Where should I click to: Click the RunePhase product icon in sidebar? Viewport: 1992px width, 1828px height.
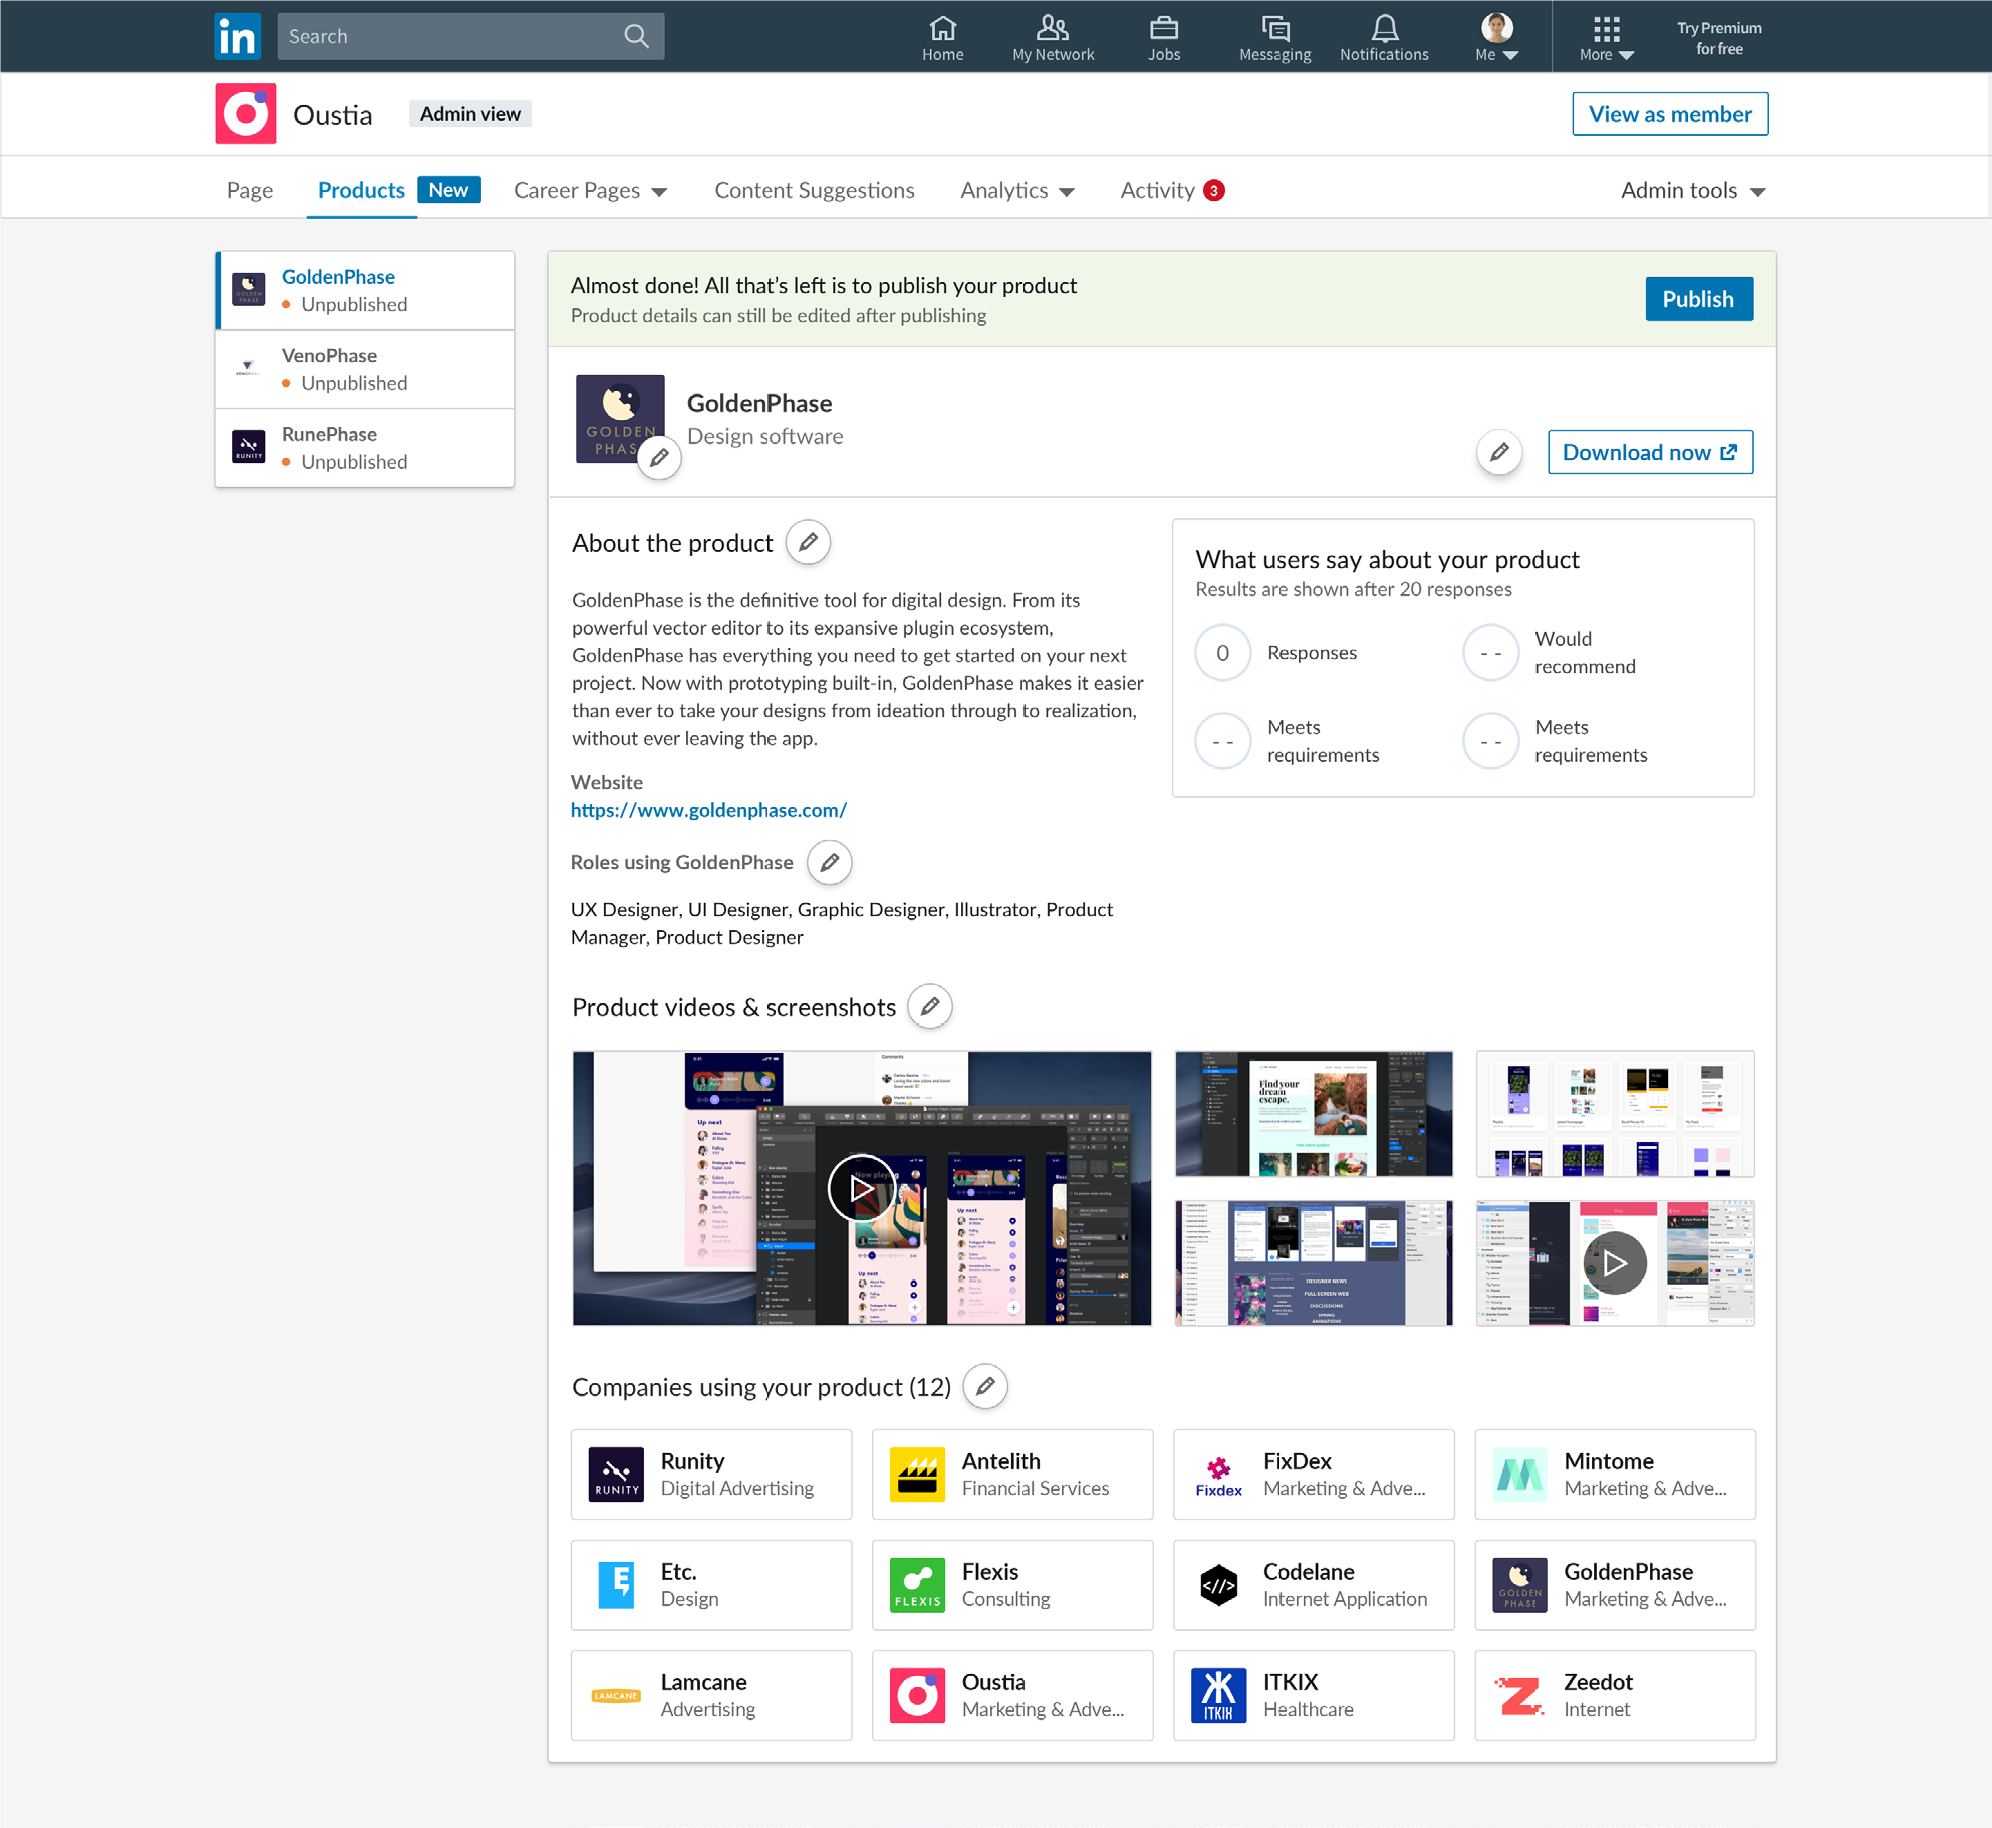(x=250, y=448)
